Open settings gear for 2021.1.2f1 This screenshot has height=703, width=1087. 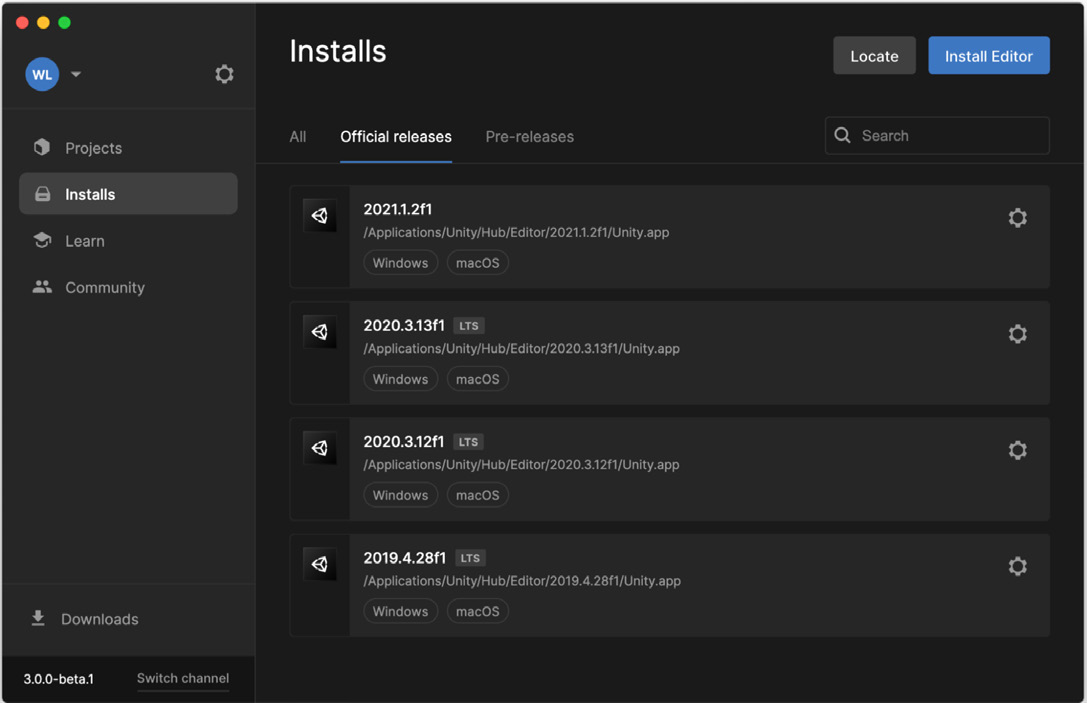click(x=1017, y=218)
